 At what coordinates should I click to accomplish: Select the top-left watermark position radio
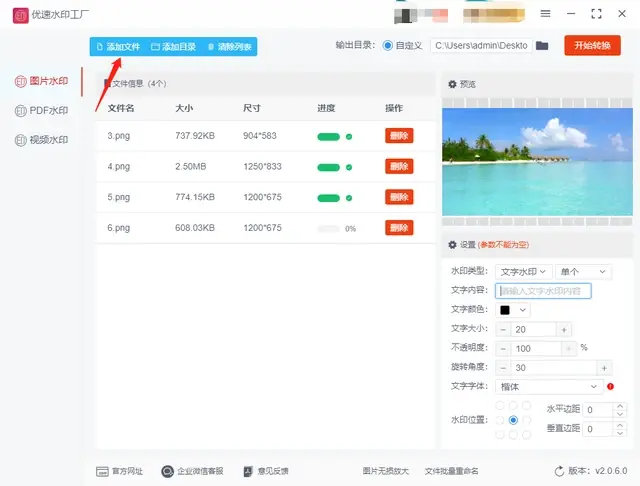pyautogui.click(x=500, y=406)
